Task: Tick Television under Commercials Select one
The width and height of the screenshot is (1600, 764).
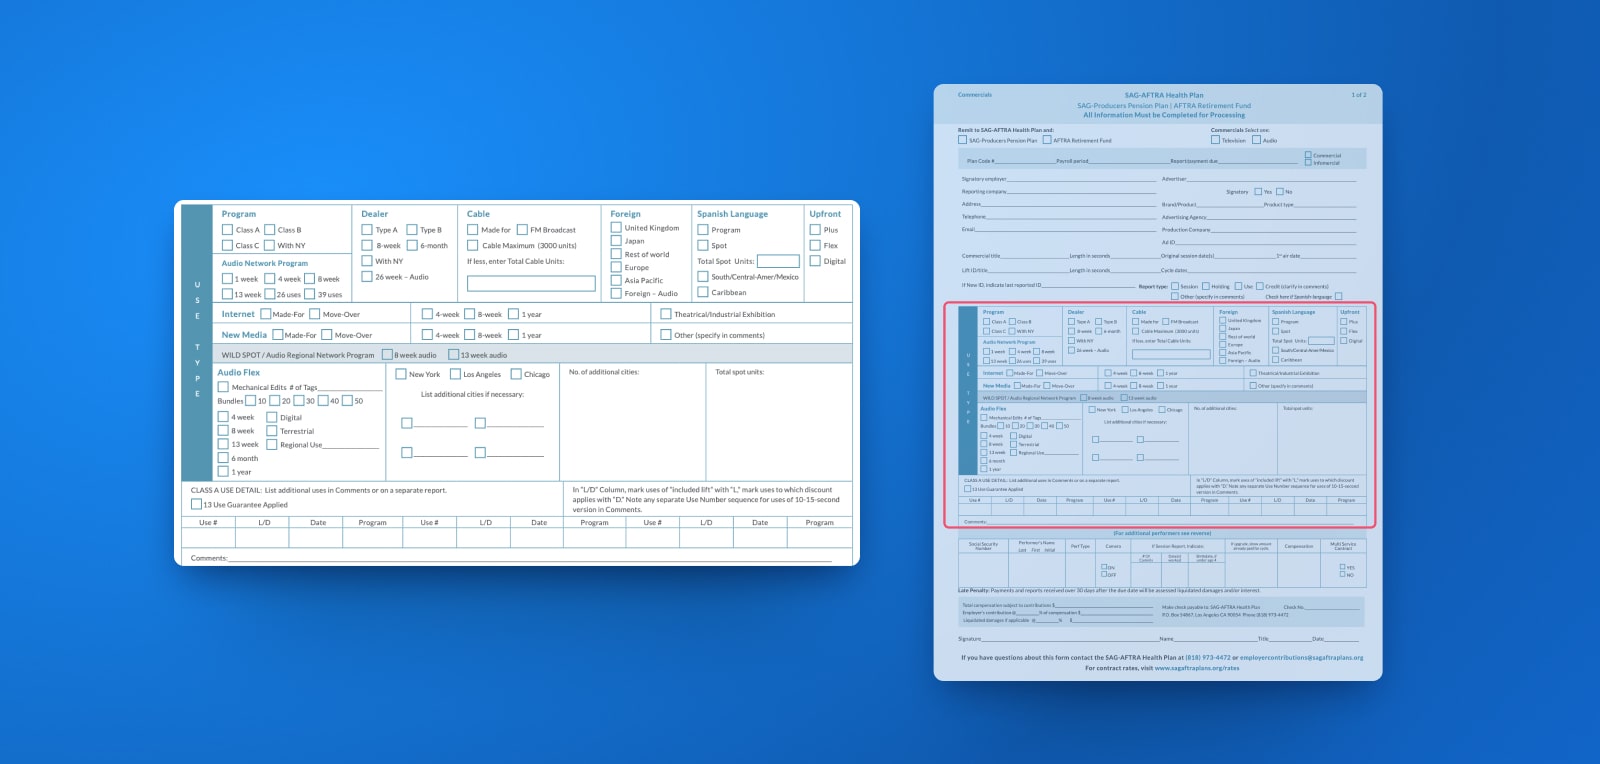Action: [x=1216, y=140]
